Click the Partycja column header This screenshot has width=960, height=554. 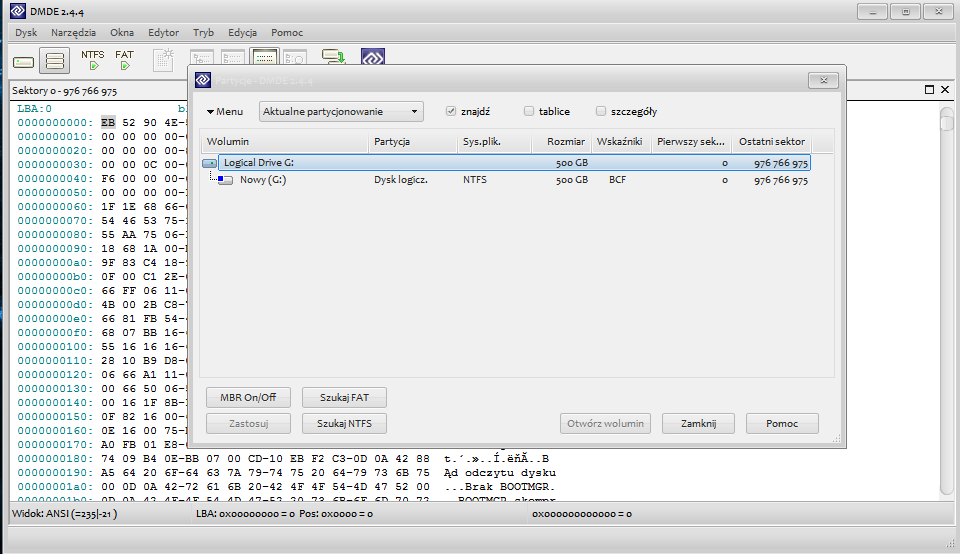pyautogui.click(x=413, y=141)
